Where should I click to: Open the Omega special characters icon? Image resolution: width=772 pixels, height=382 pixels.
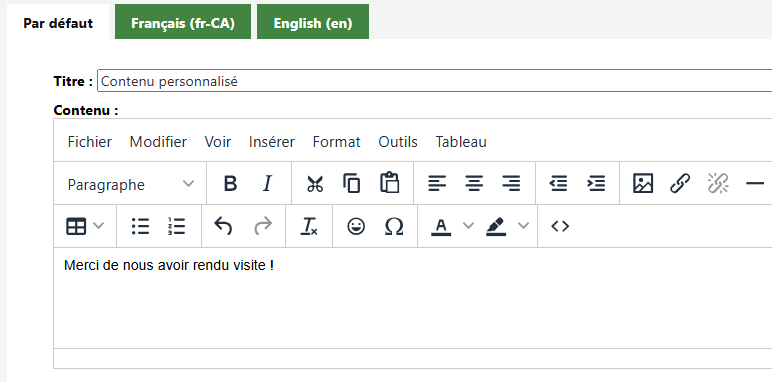click(393, 226)
